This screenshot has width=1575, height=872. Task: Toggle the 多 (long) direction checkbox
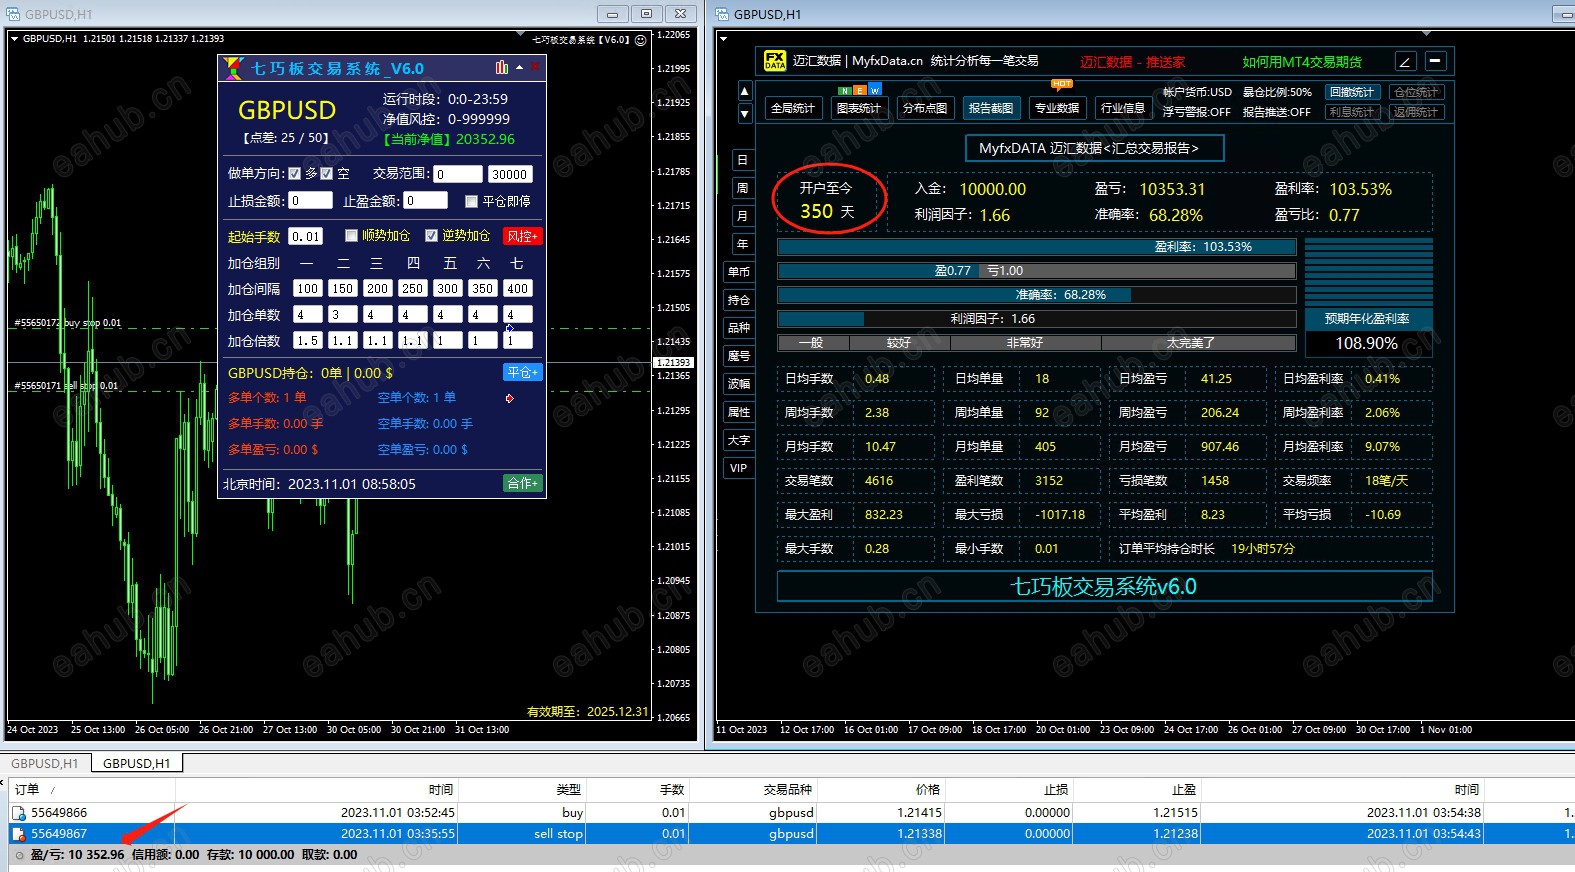(x=294, y=174)
